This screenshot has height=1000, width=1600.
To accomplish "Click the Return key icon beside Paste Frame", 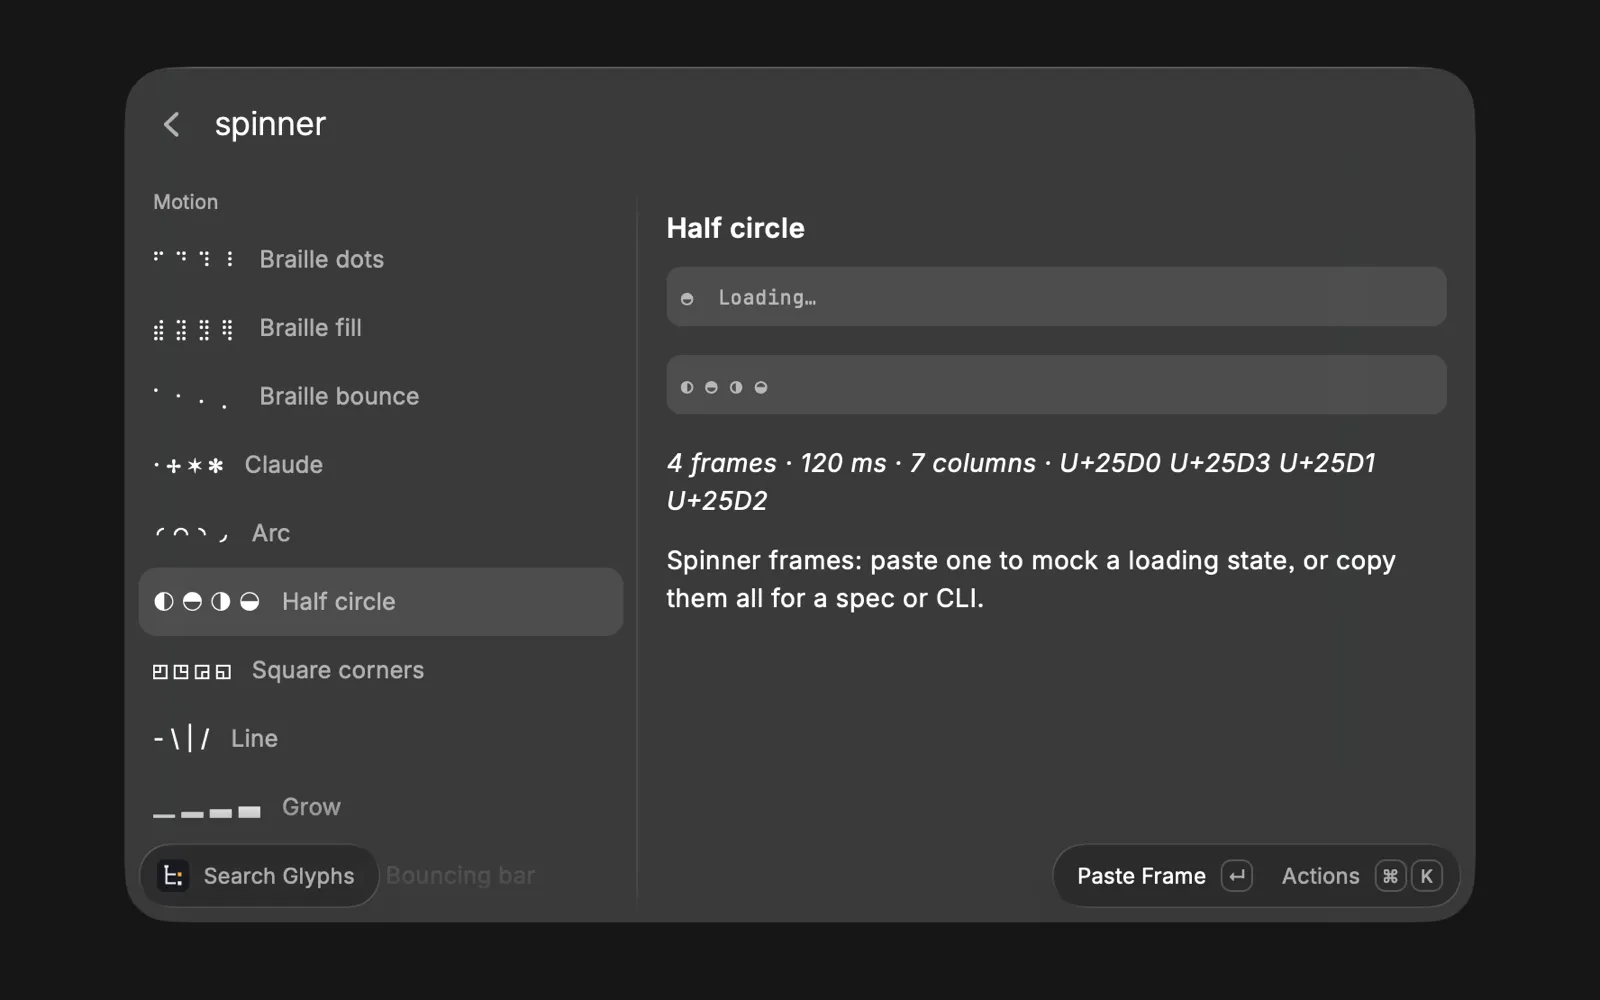I will tap(1237, 876).
